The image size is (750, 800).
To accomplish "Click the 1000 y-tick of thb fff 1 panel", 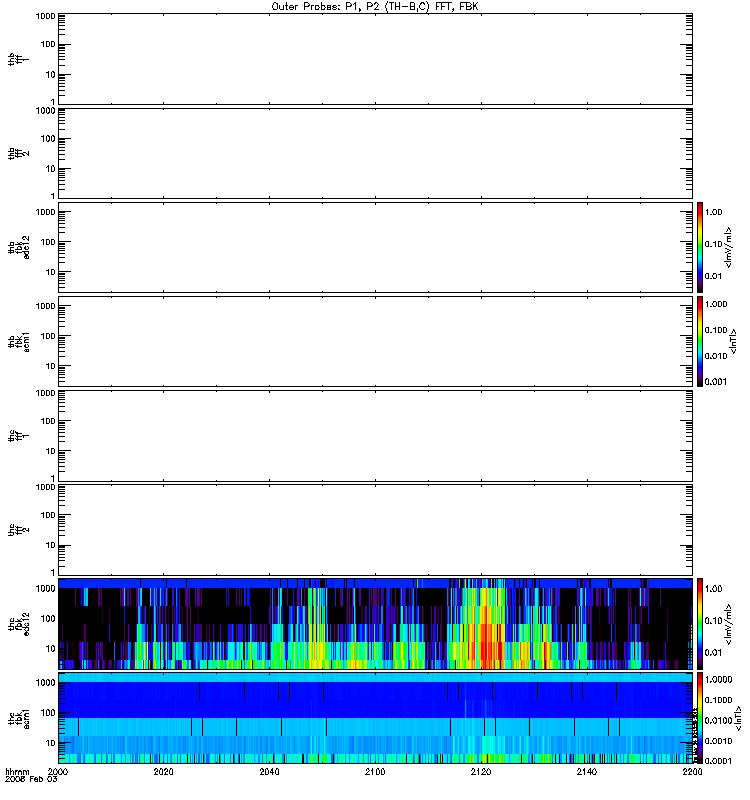I will tap(45, 16).
